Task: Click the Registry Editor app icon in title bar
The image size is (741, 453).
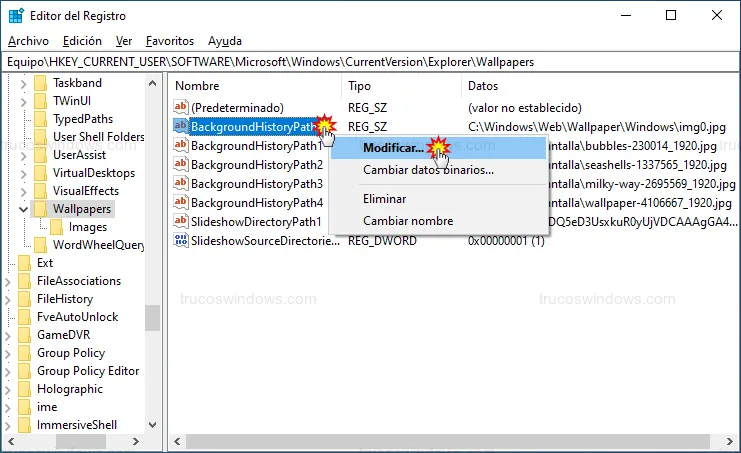Action: [14, 15]
